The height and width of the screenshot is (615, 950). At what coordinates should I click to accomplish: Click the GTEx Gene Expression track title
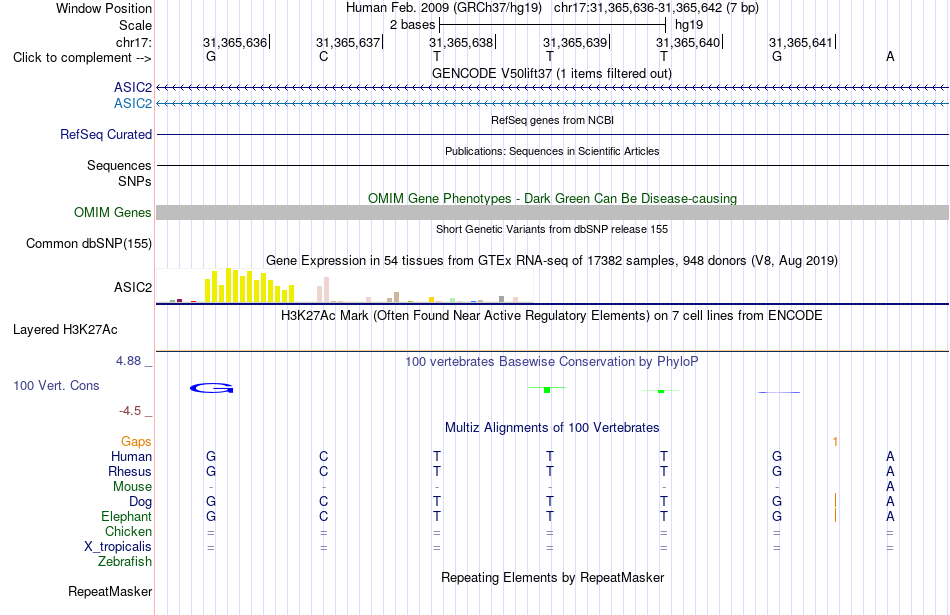click(x=552, y=261)
